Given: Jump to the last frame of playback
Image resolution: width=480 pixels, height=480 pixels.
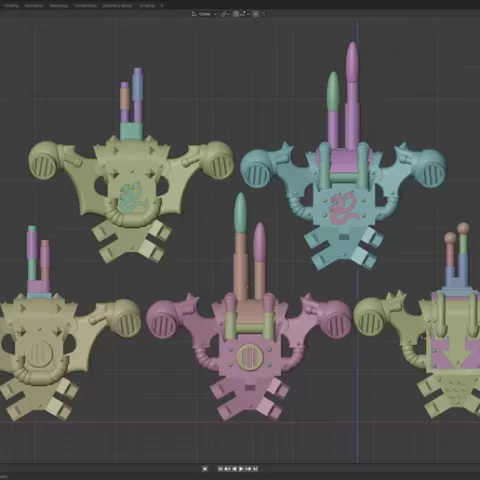Looking at the screenshot, I should pyautogui.click(x=255, y=469).
